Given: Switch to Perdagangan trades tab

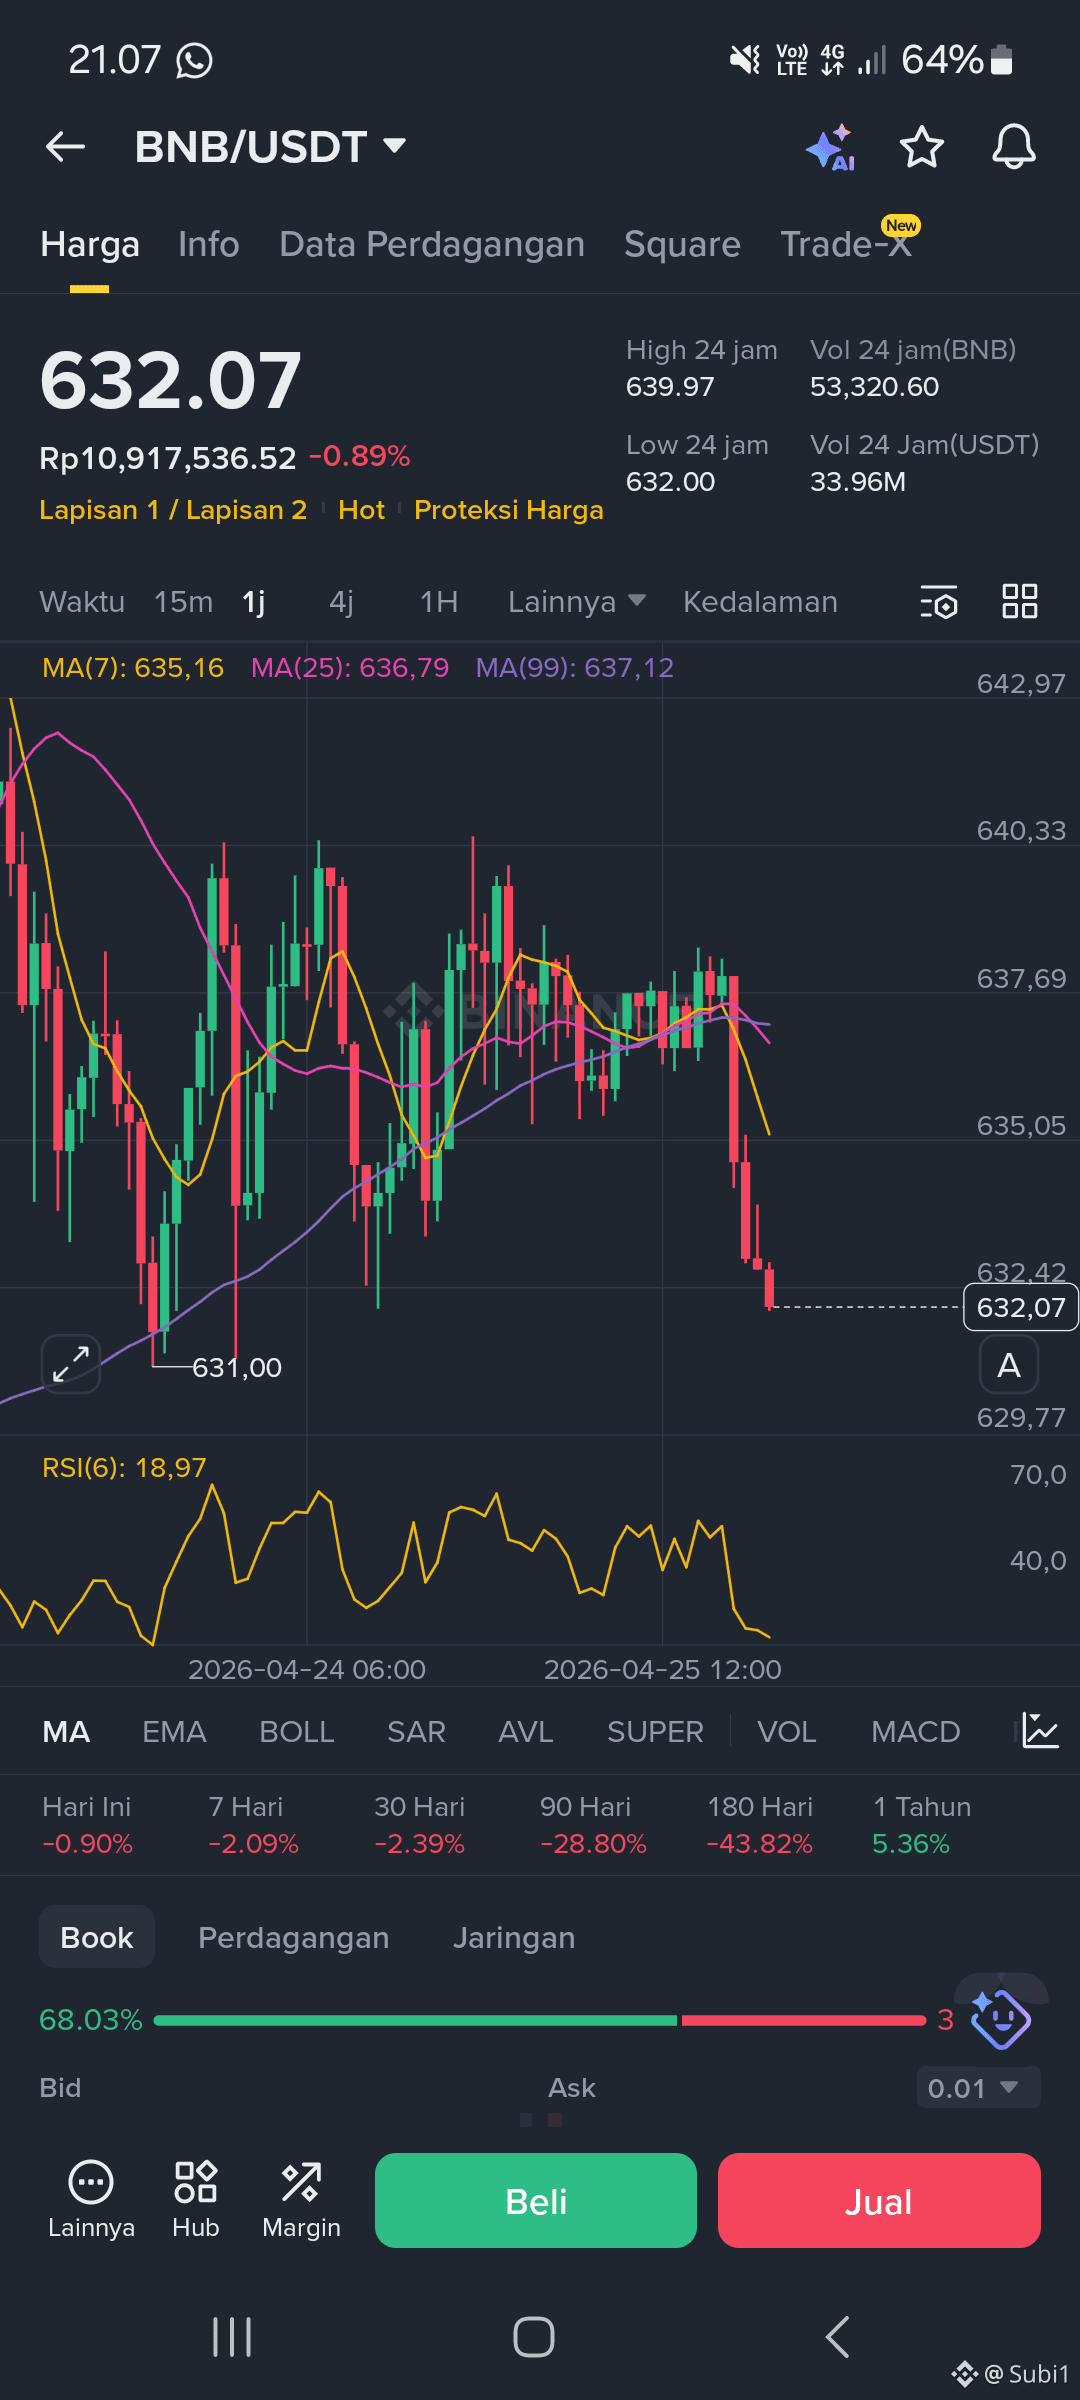Looking at the screenshot, I should [x=293, y=1937].
